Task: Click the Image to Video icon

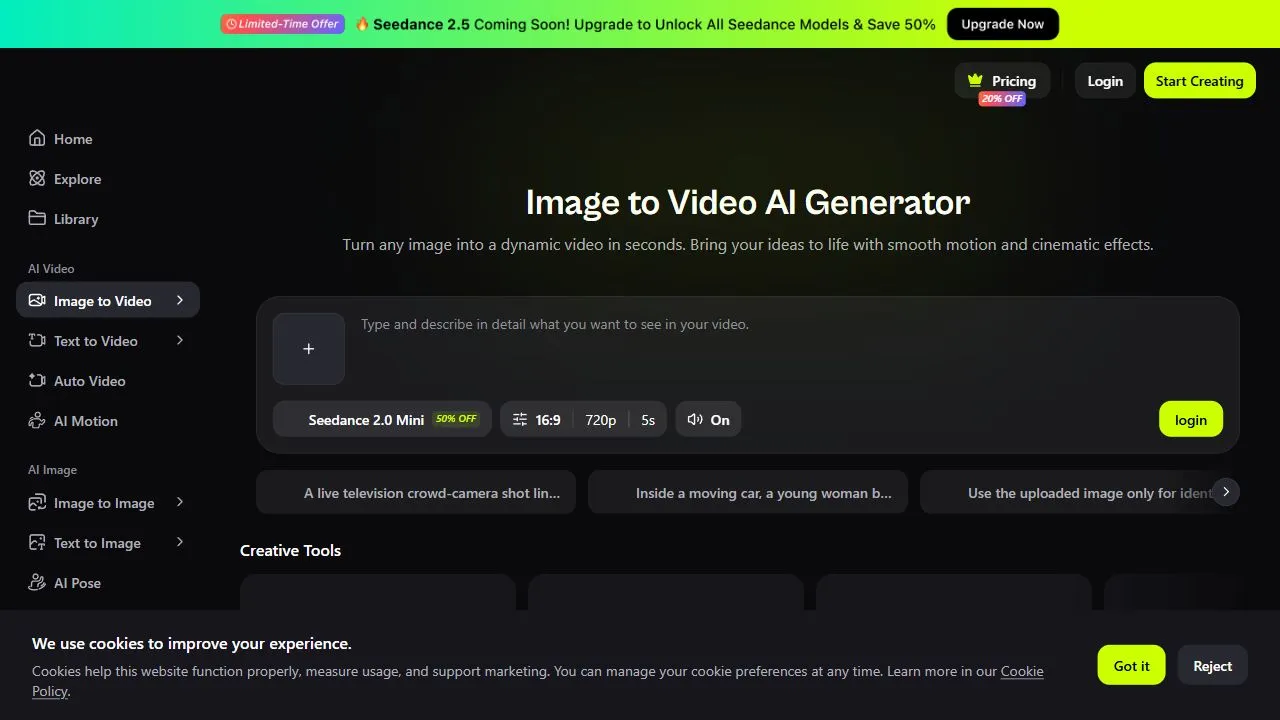Action: (x=37, y=301)
